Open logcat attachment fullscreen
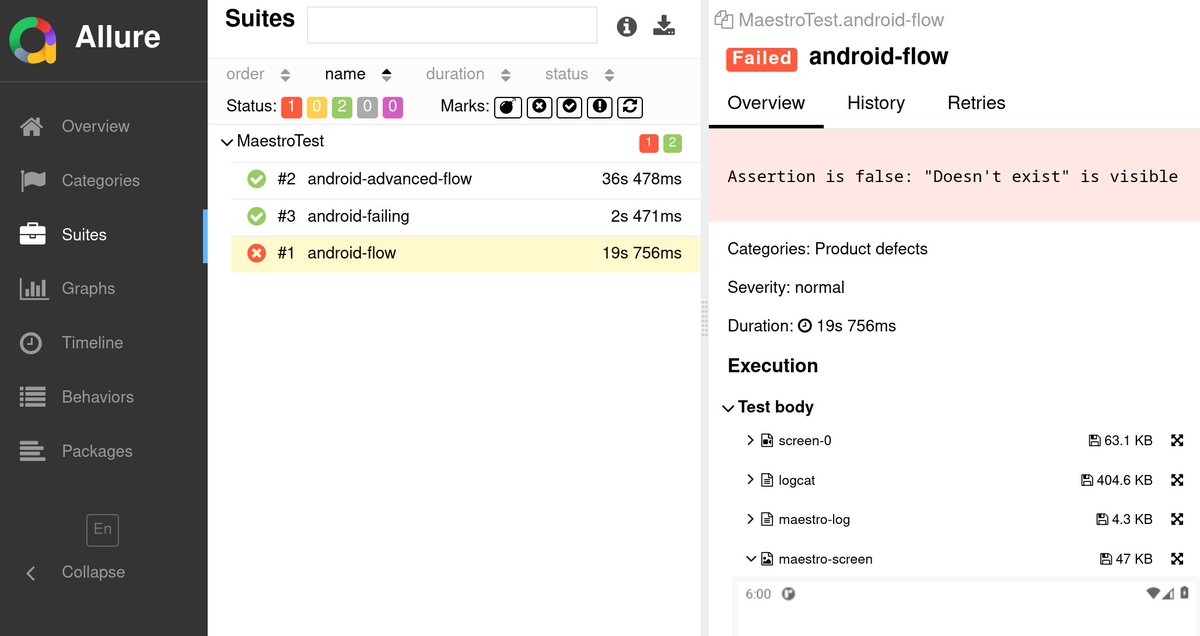Image resolution: width=1200 pixels, height=636 pixels. click(1177, 480)
